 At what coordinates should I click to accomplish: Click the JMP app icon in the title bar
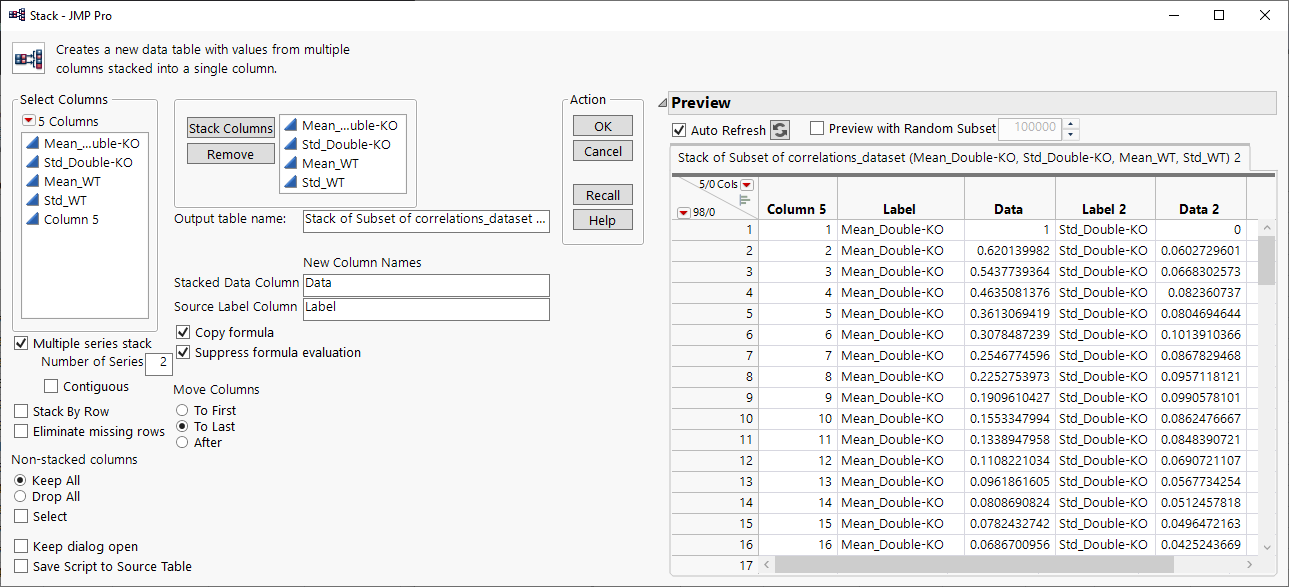point(16,15)
